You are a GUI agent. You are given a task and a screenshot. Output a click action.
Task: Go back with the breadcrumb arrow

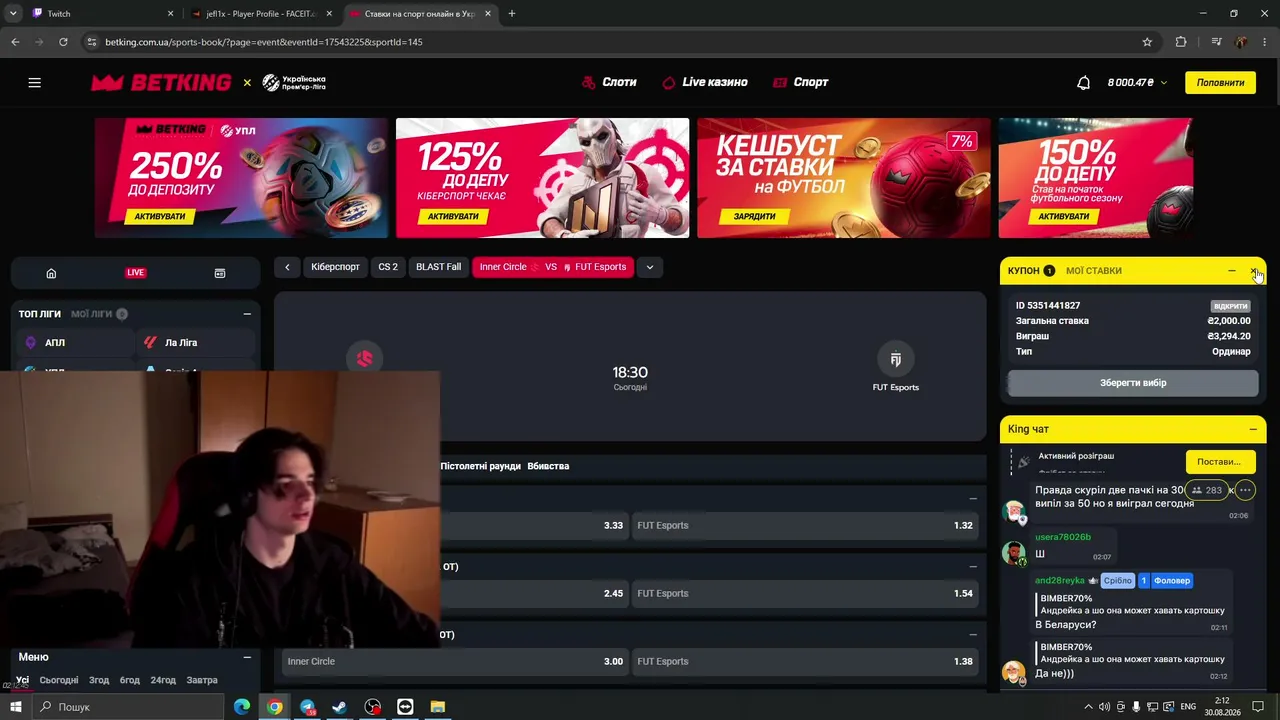pos(287,267)
